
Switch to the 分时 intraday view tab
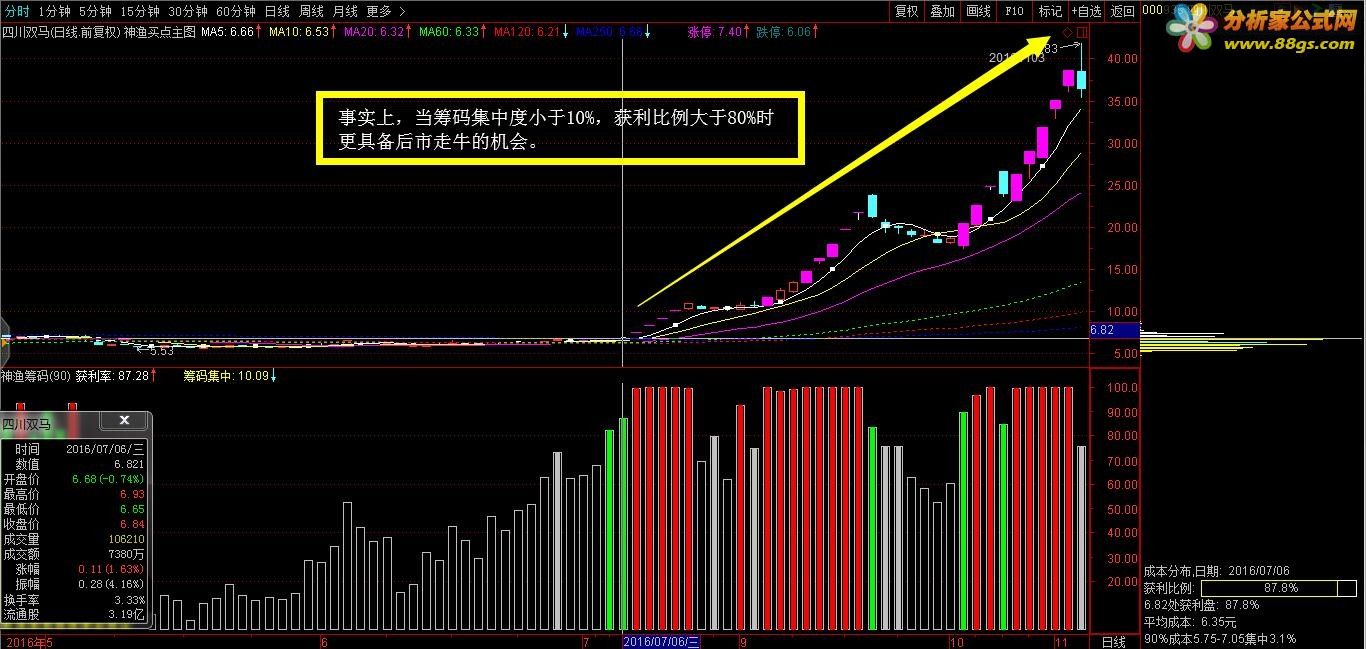pos(16,11)
